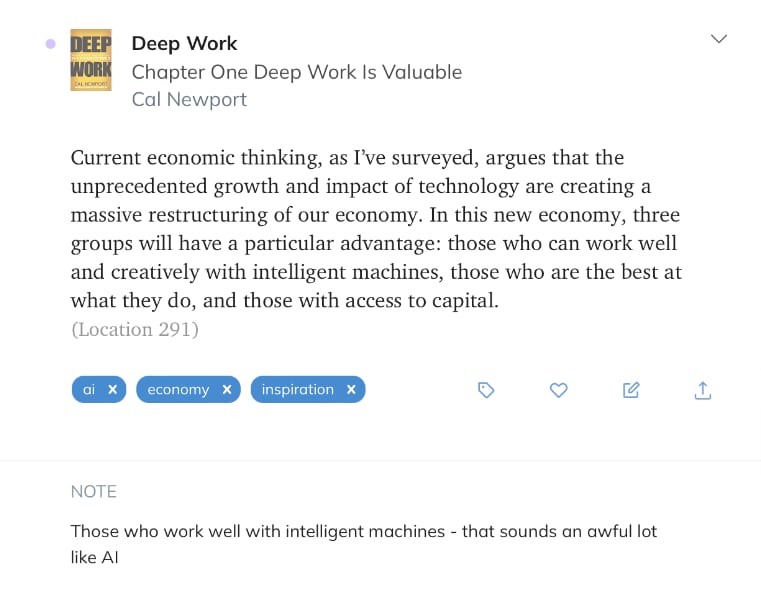Remove the "ai" tag
761x599 pixels.
coord(113,390)
